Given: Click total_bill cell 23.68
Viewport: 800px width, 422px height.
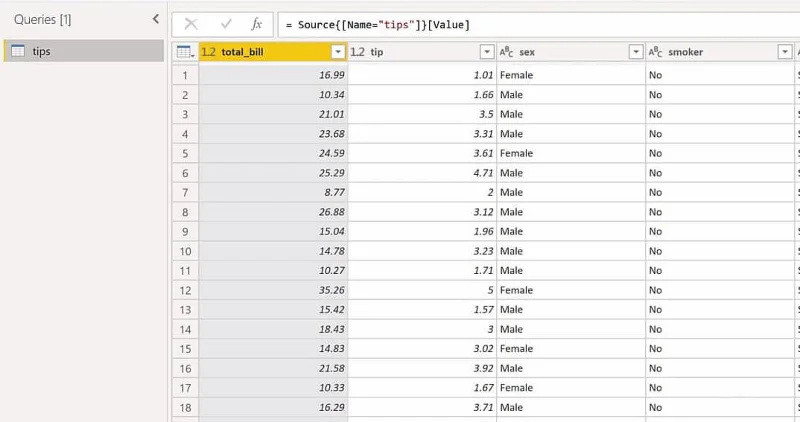Looking at the screenshot, I should (x=273, y=134).
